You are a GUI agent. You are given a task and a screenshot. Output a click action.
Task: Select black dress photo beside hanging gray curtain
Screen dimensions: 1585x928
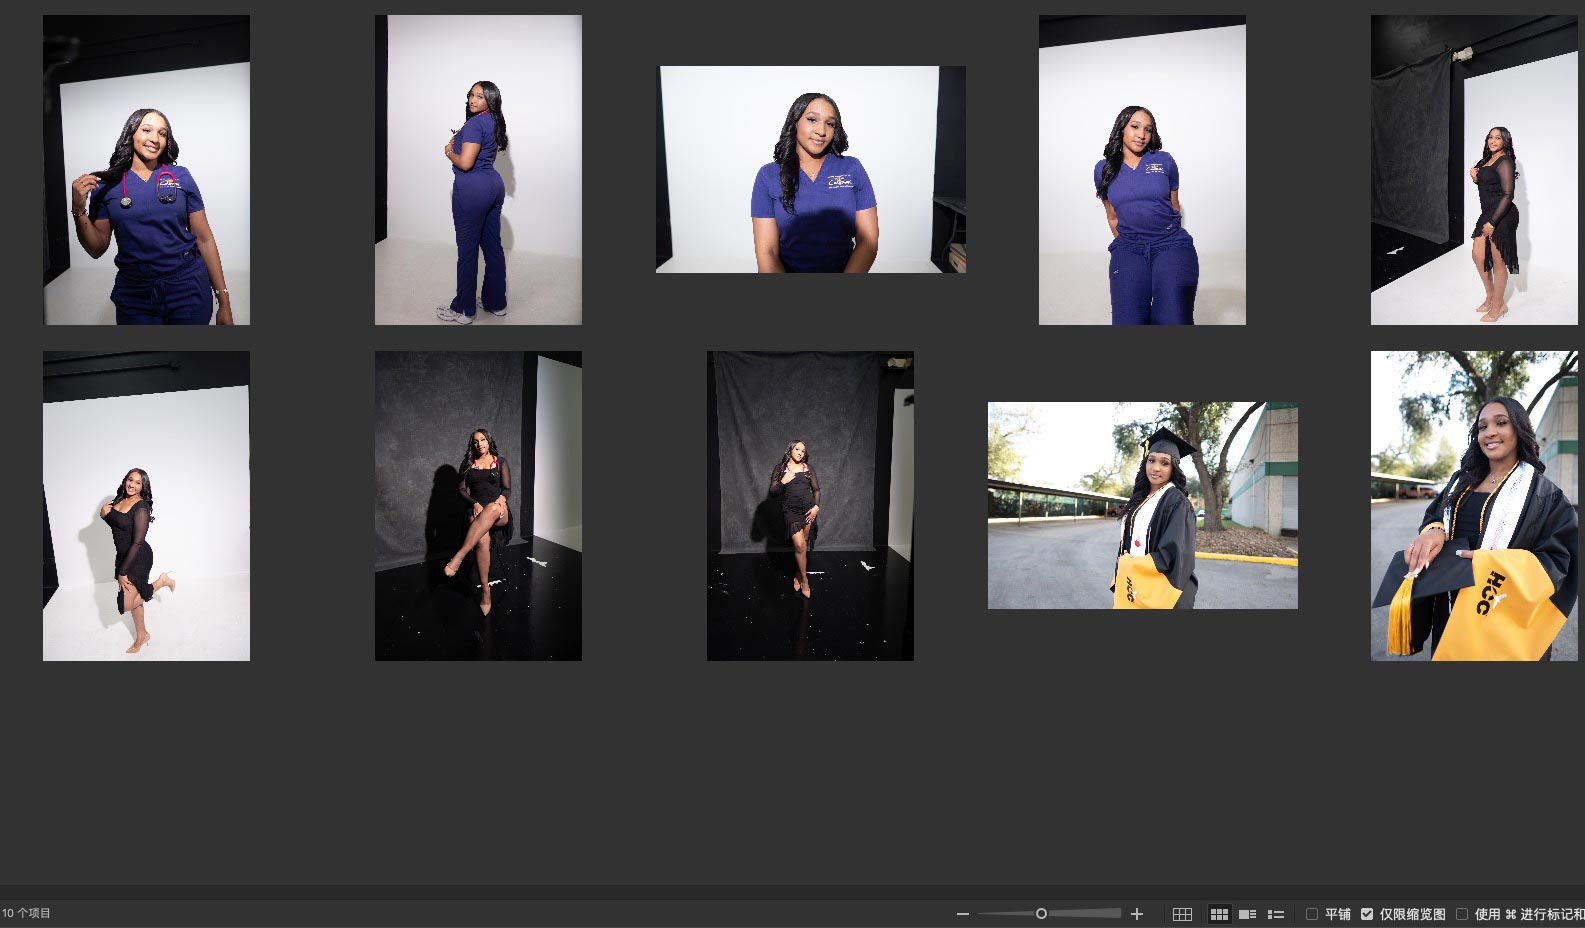click(x=1474, y=170)
